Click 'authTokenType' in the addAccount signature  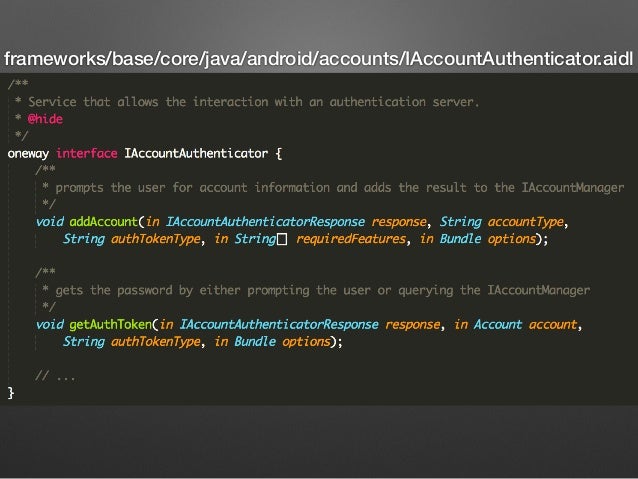pyautogui.click(x=156, y=239)
